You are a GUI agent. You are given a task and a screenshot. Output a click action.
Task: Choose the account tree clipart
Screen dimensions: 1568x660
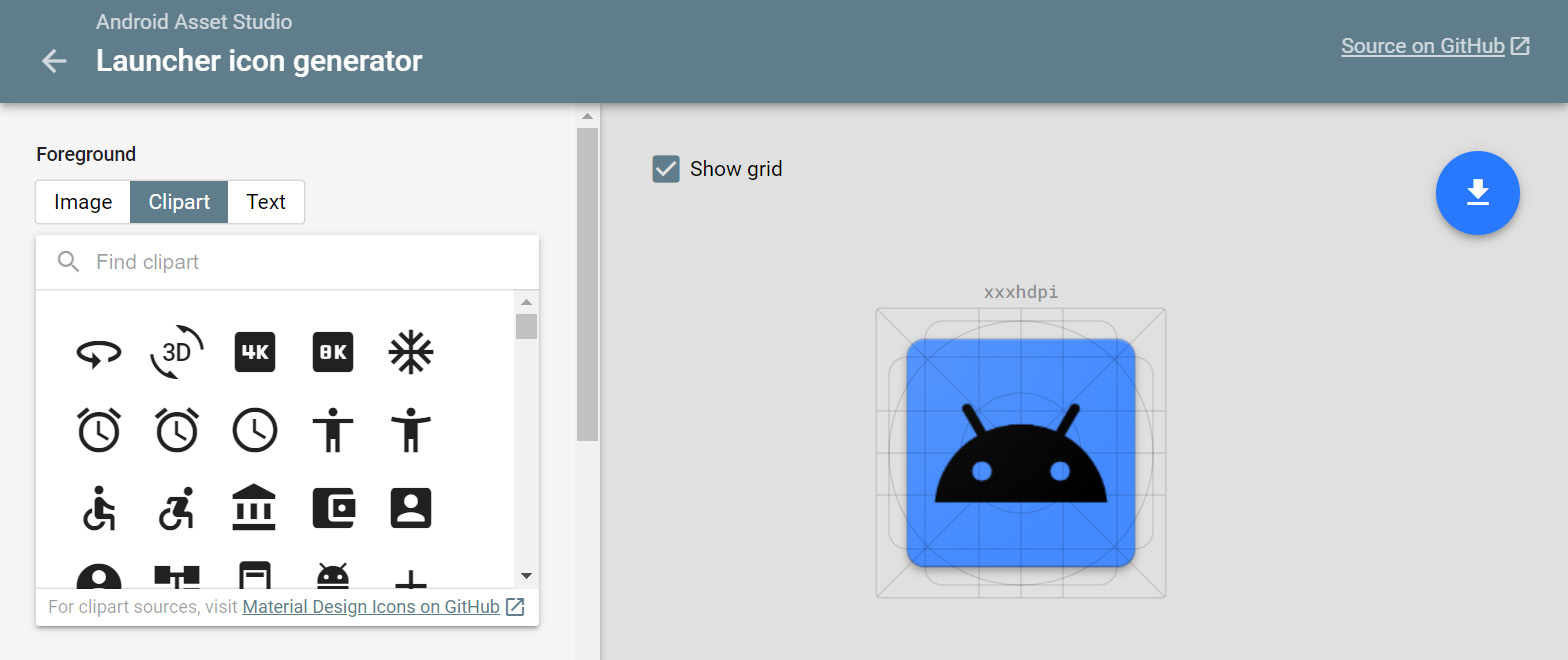click(x=177, y=577)
